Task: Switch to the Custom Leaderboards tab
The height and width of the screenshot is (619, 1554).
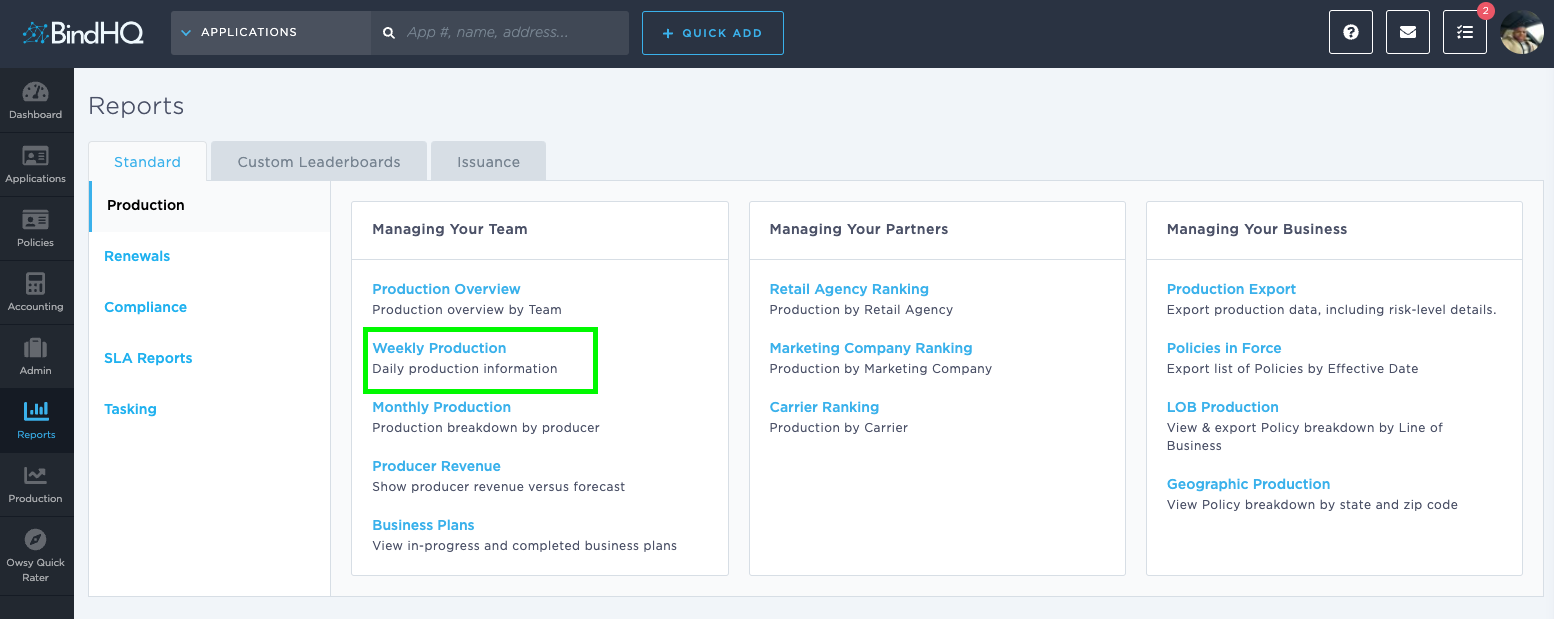Action: pyautogui.click(x=319, y=162)
